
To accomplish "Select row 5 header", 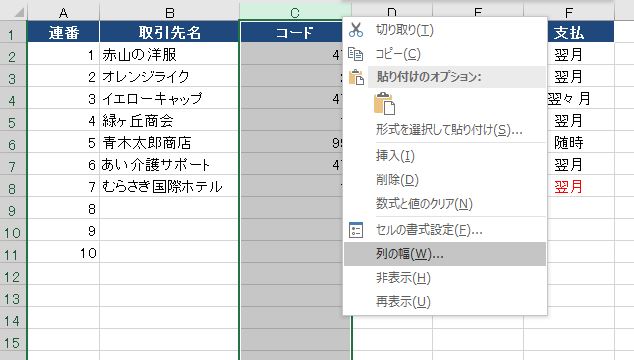I will (13, 121).
